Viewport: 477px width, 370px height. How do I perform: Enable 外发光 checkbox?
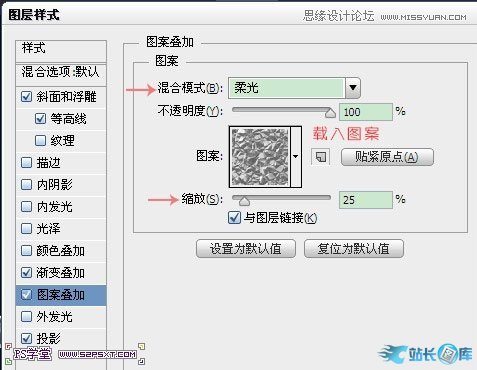tap(26, 316)
